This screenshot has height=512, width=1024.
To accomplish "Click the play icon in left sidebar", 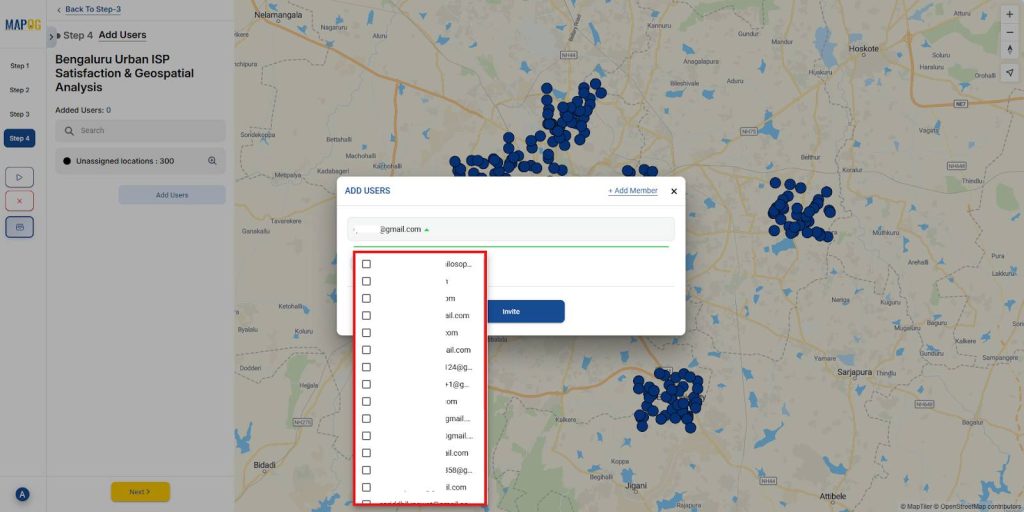I will pyautogui.click(x=19, y=176).
